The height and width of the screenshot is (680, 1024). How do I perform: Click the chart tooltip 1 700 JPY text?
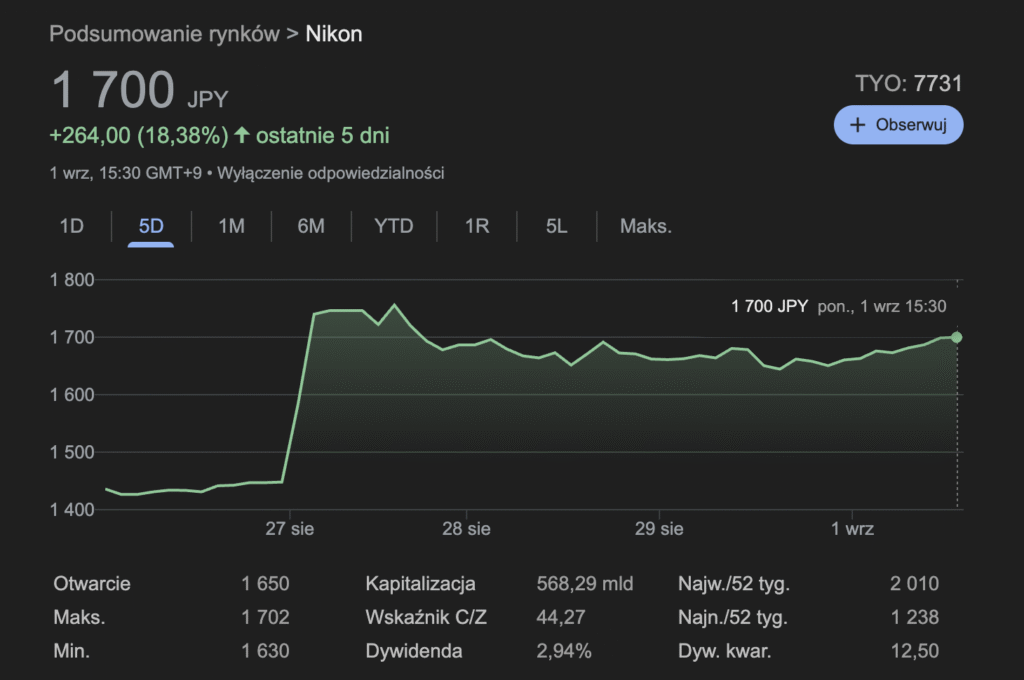tap(769, 306)
